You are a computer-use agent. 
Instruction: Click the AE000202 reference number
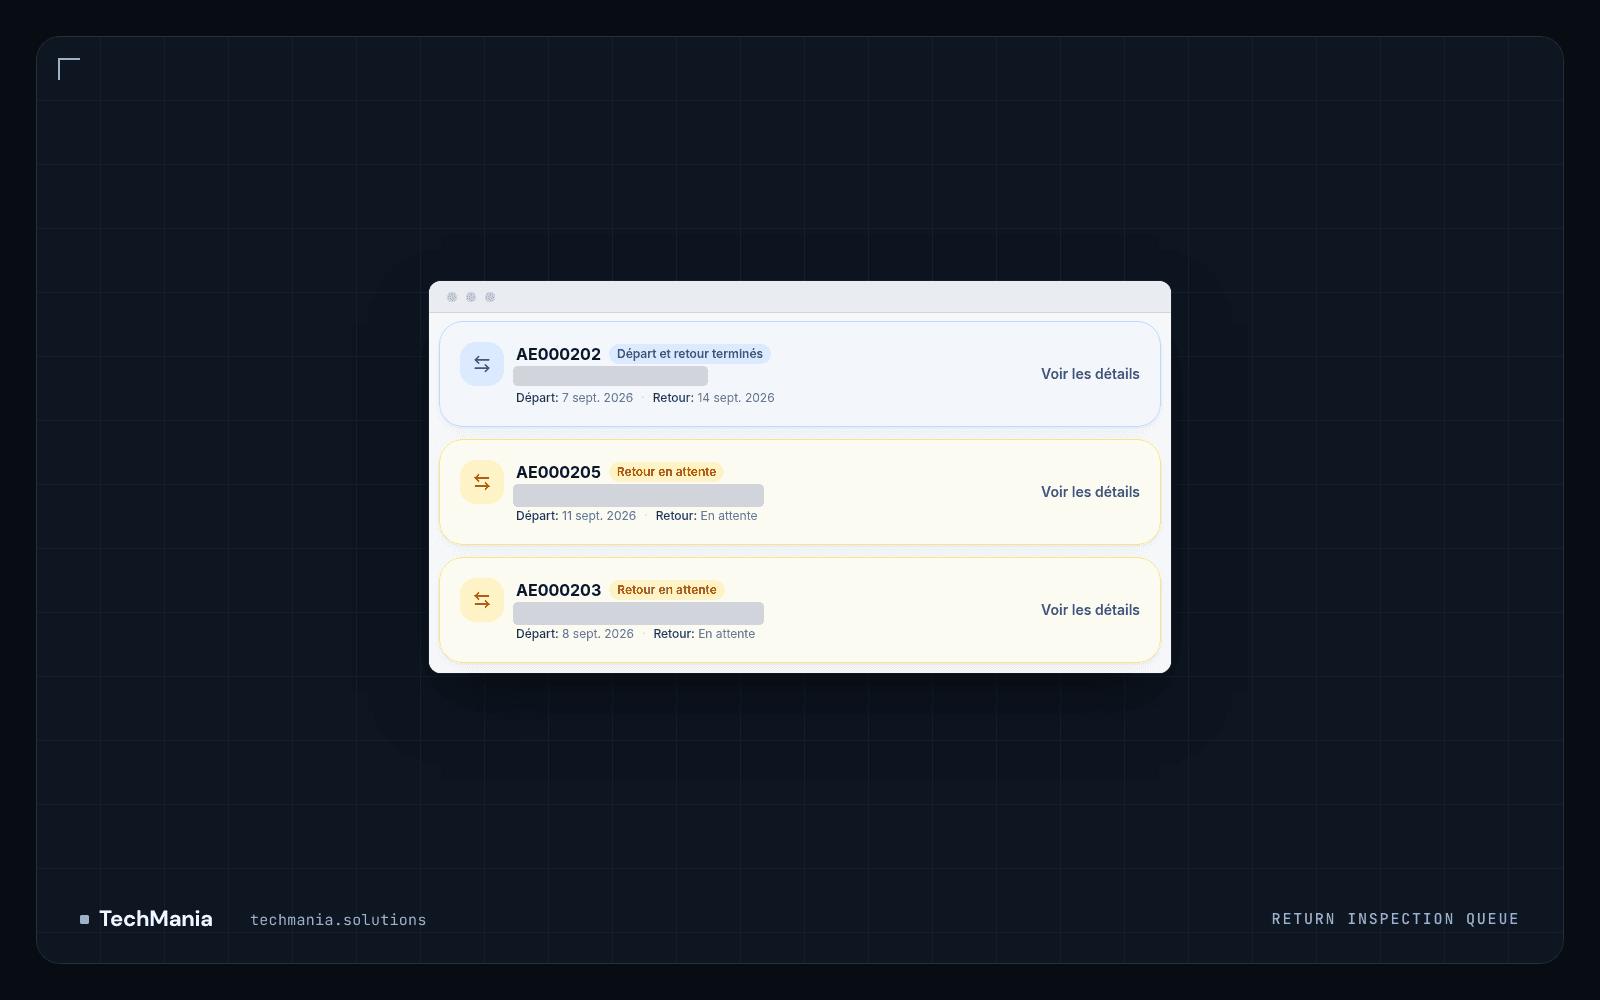558,354
